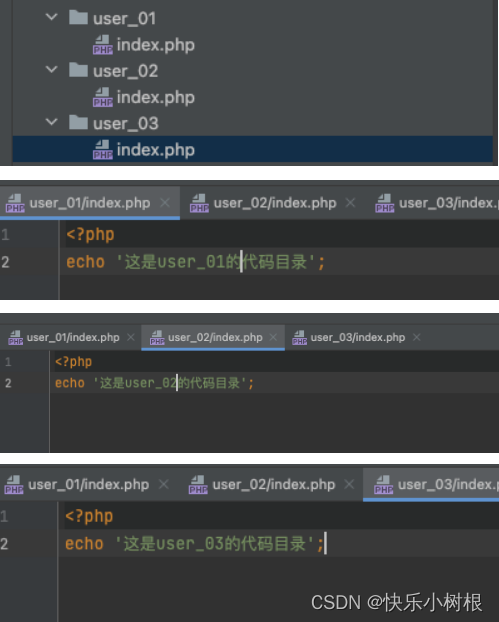Close user_01/index.php tab in user_03 code editor
The width and height of the screenshot is (499, 622).
point(164,484)
